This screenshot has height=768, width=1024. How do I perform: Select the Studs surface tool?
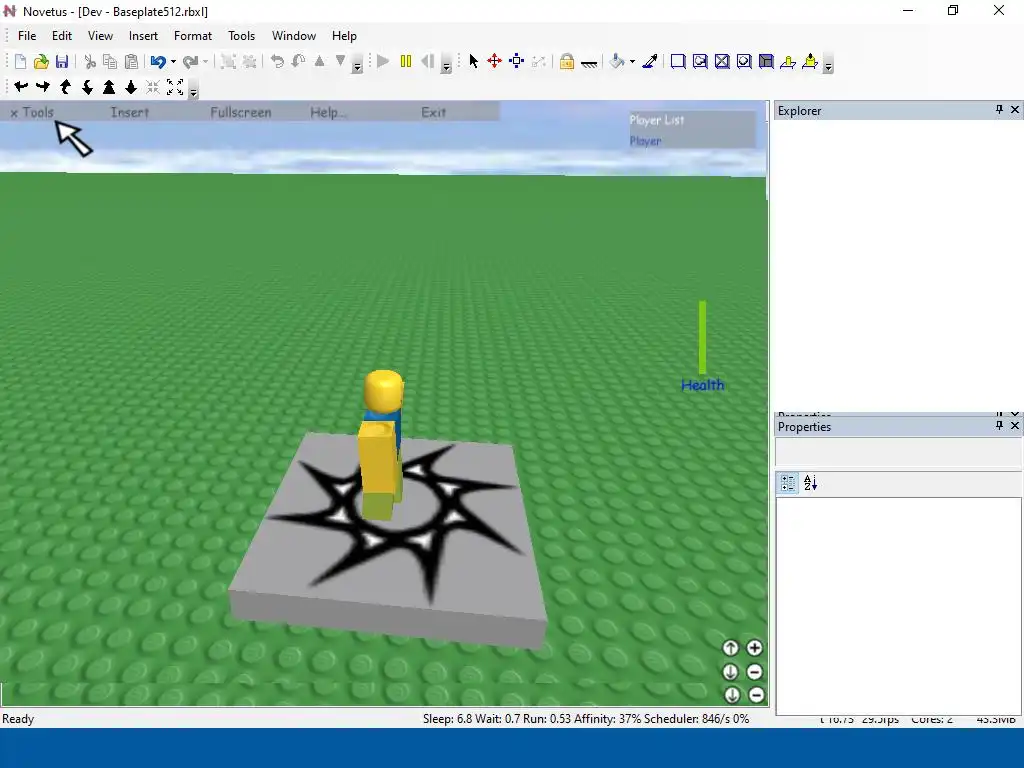point(744,61)
